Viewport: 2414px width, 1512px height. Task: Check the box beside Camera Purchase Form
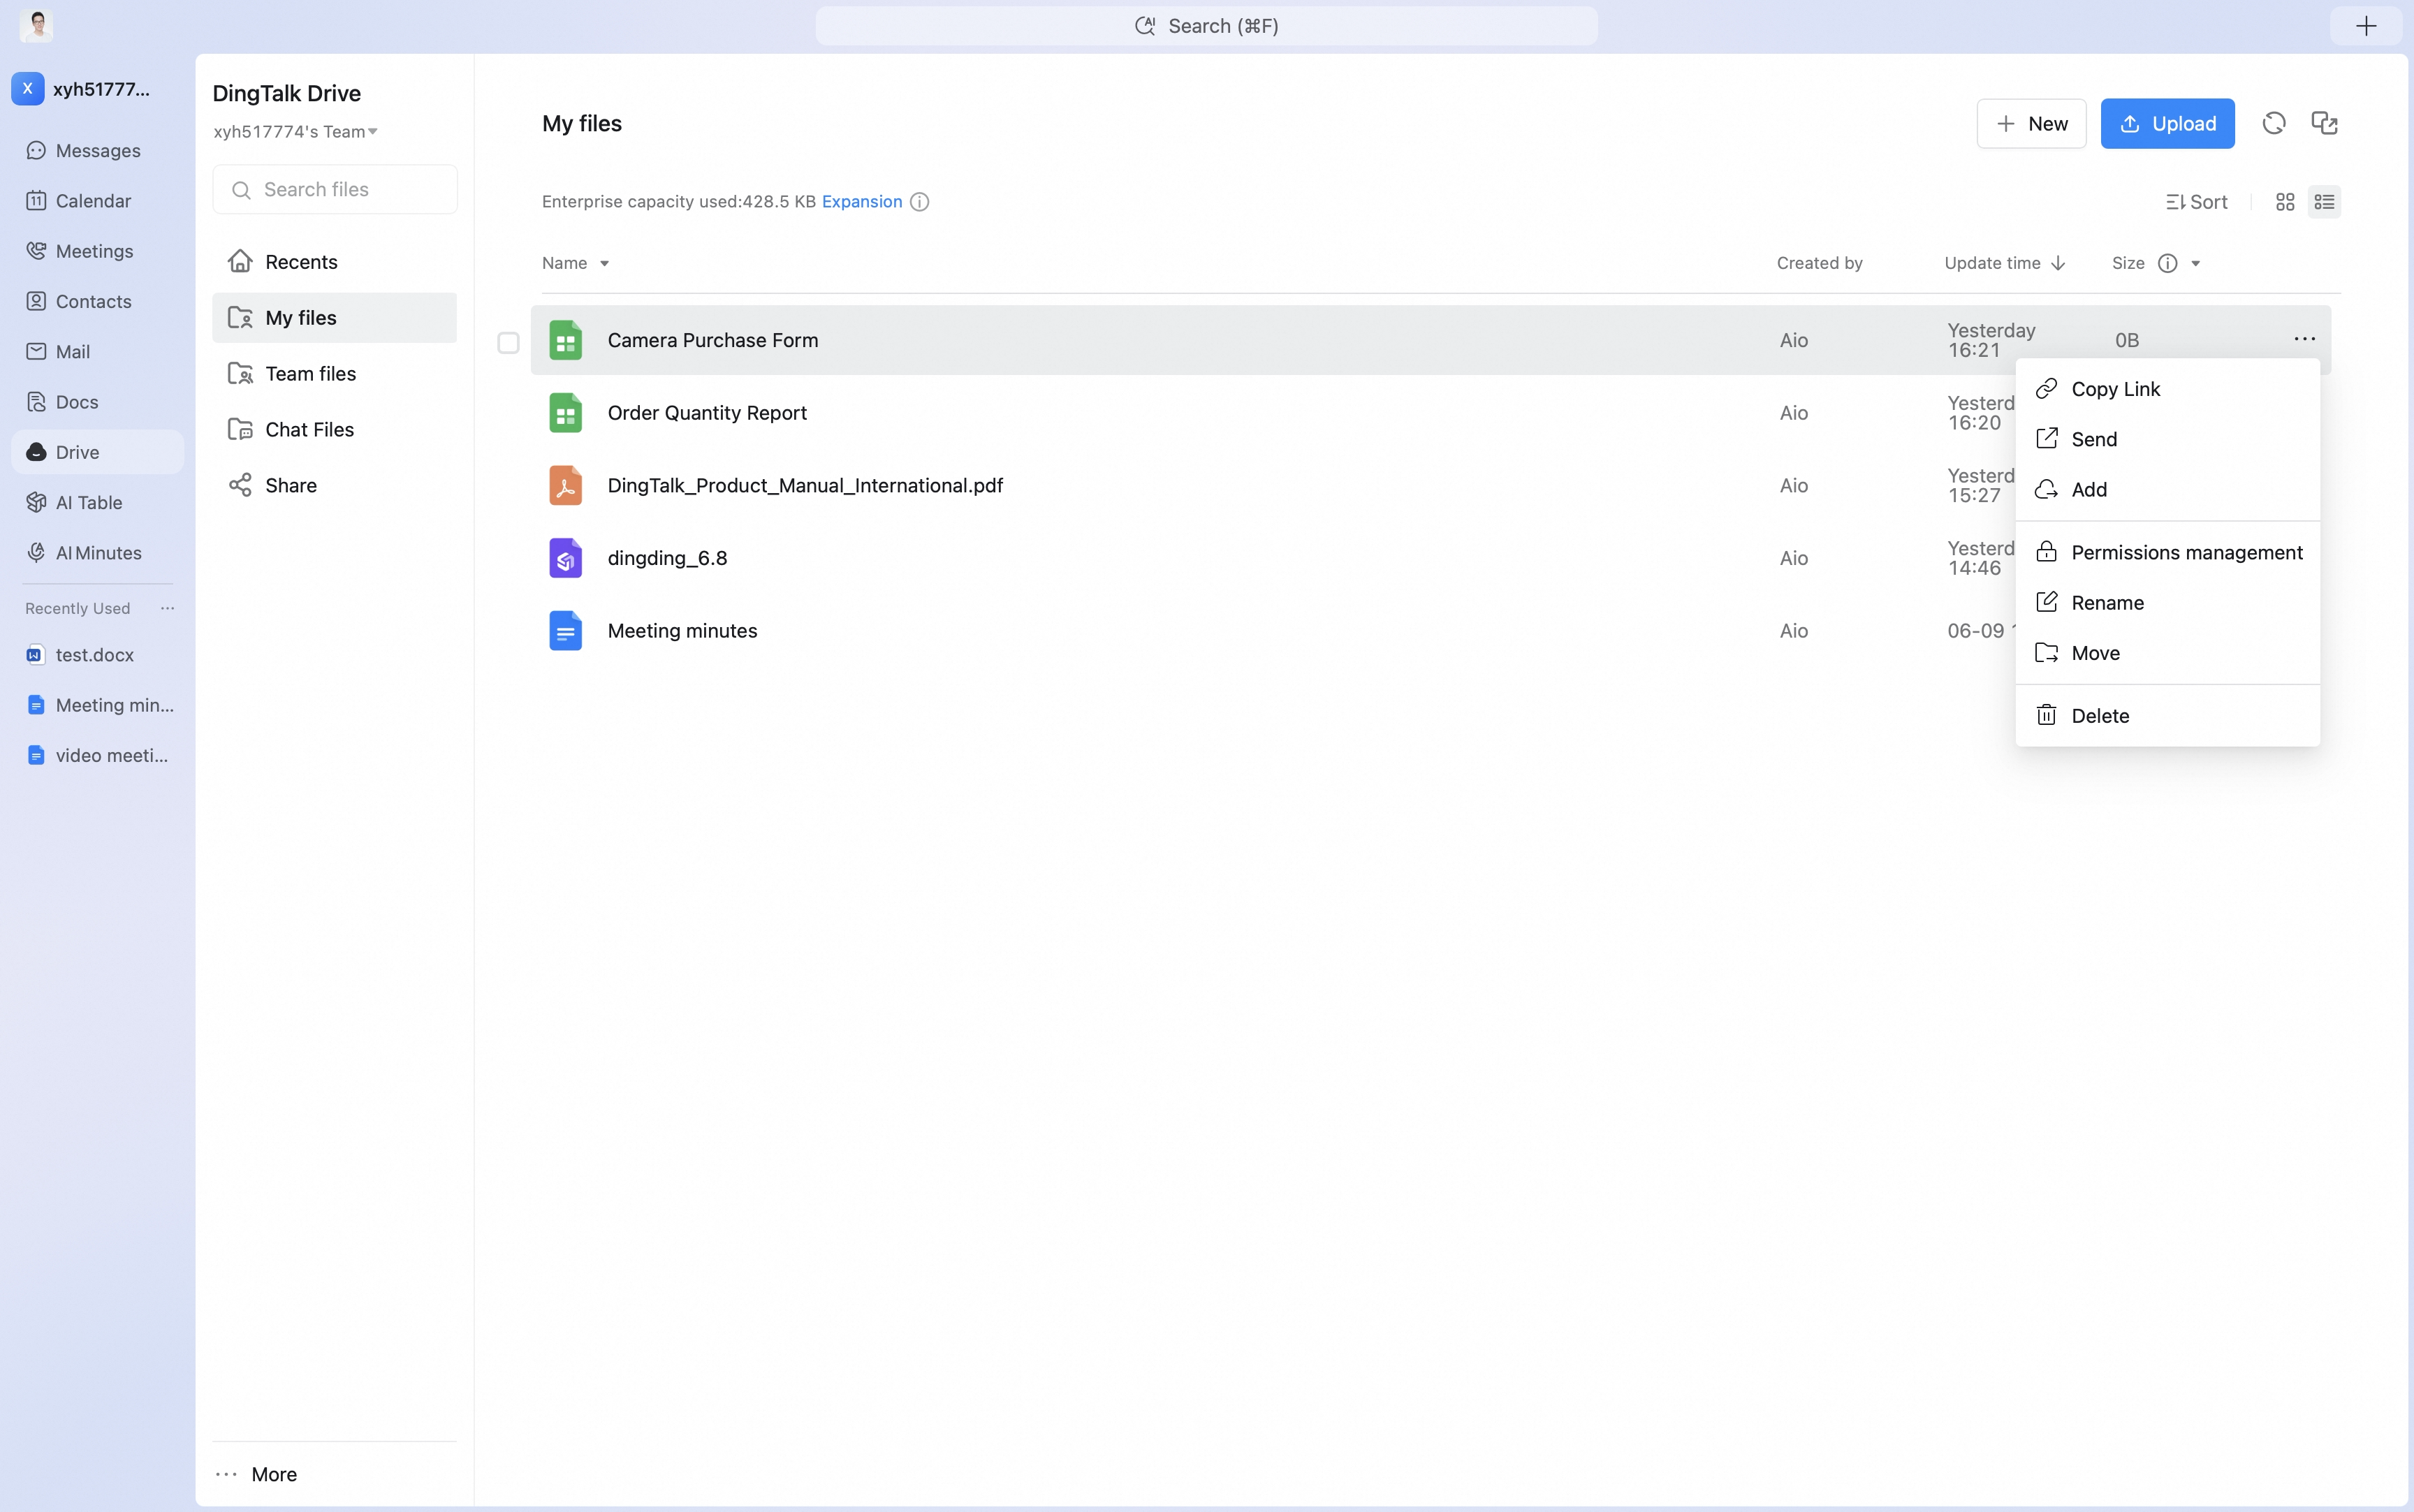click(508, 342)
